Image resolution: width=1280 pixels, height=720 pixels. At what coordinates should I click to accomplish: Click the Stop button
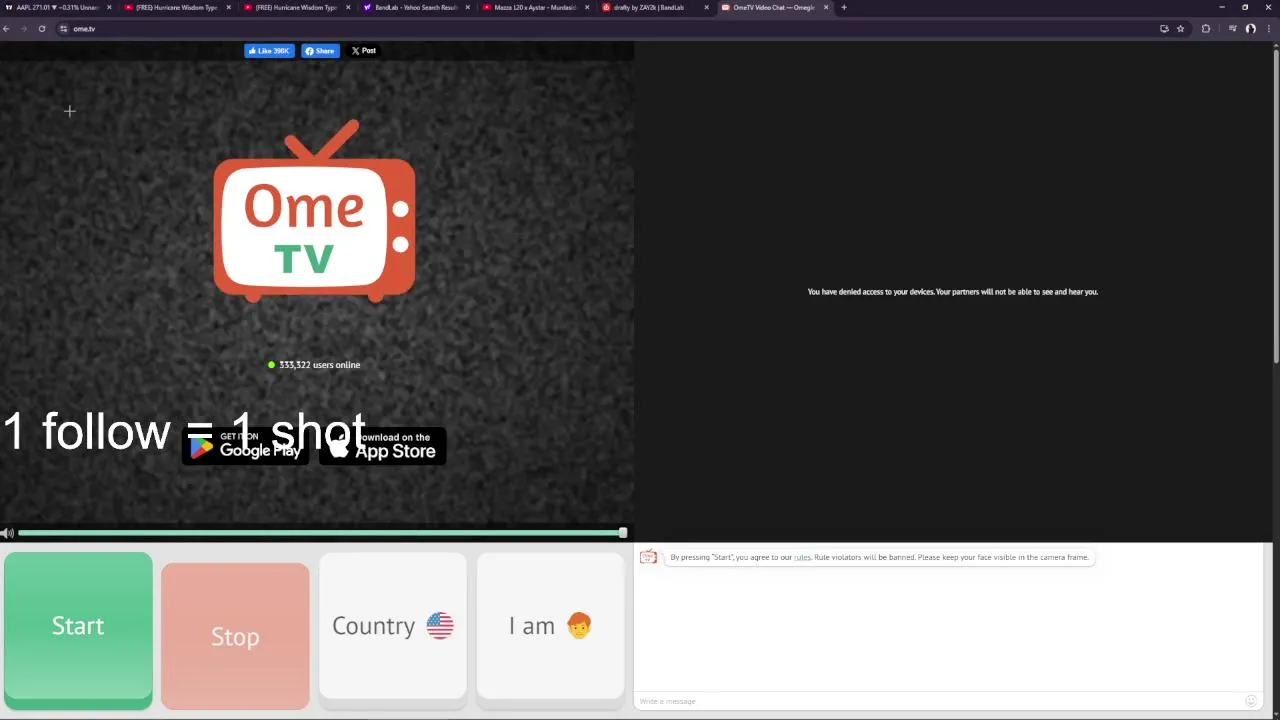click(235, 636)
